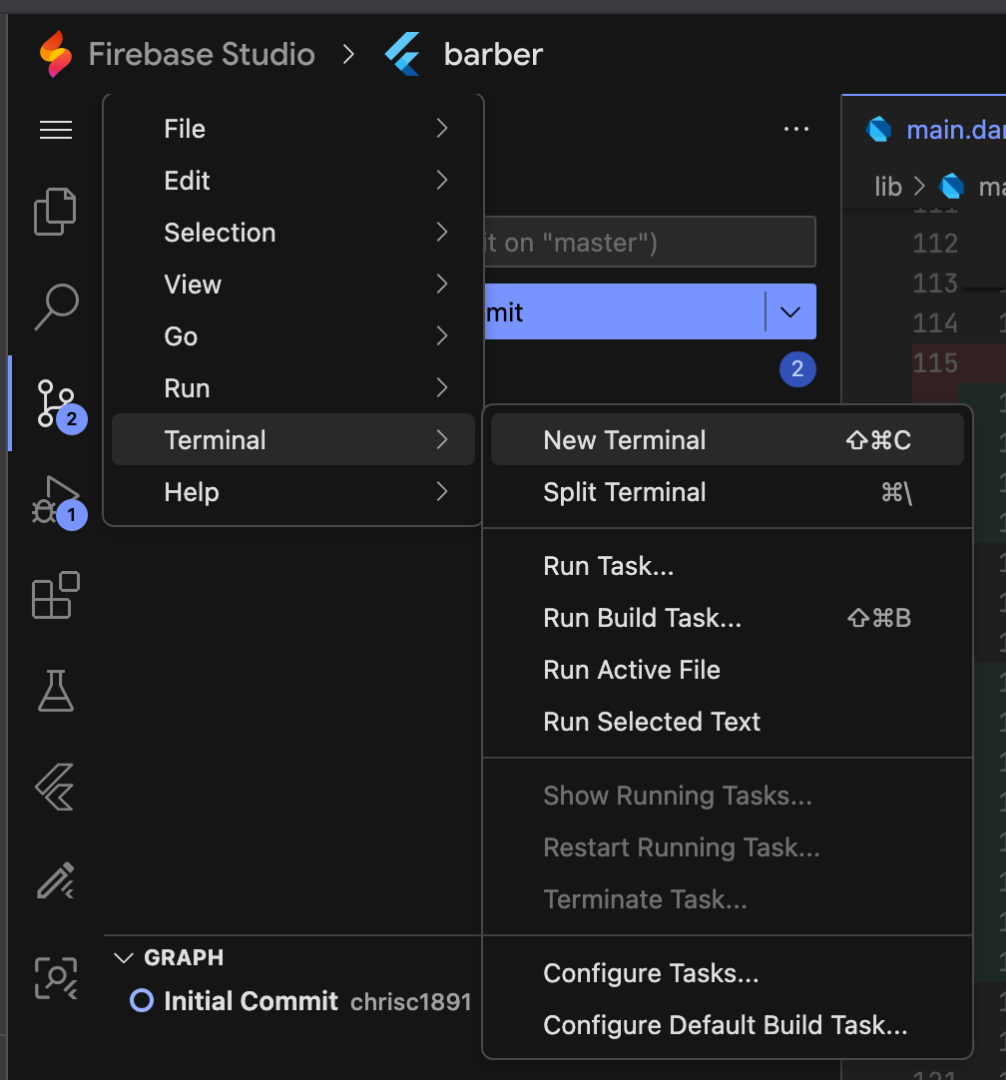The image size is (1006, 1080).
Task: Select Run Build Task... entry
Action: (x=642, y=618)
